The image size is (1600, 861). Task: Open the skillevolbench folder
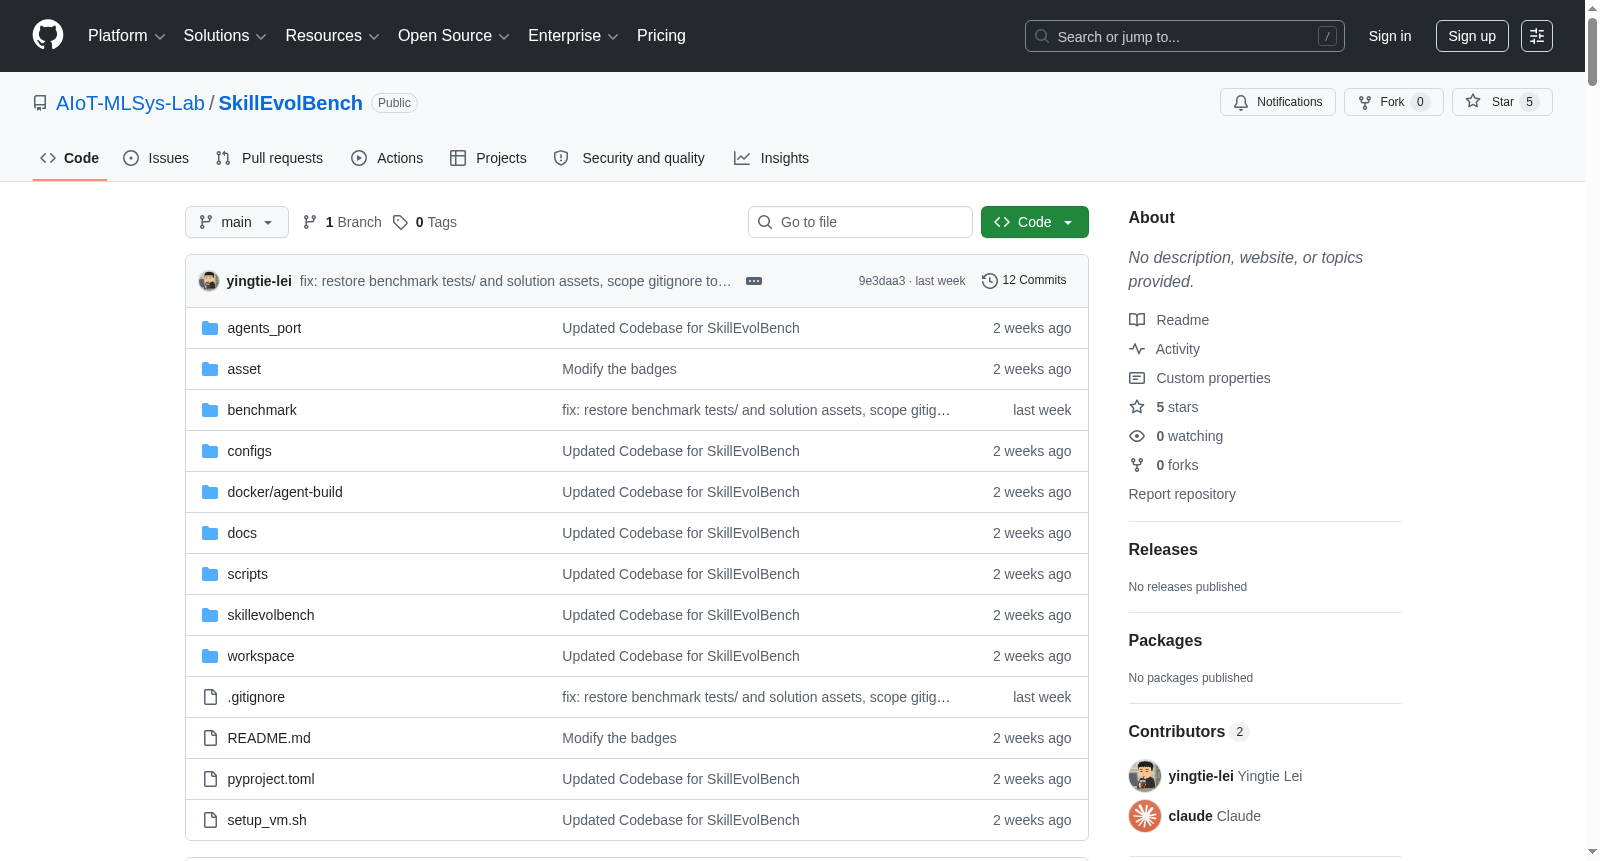pos(271,615)
